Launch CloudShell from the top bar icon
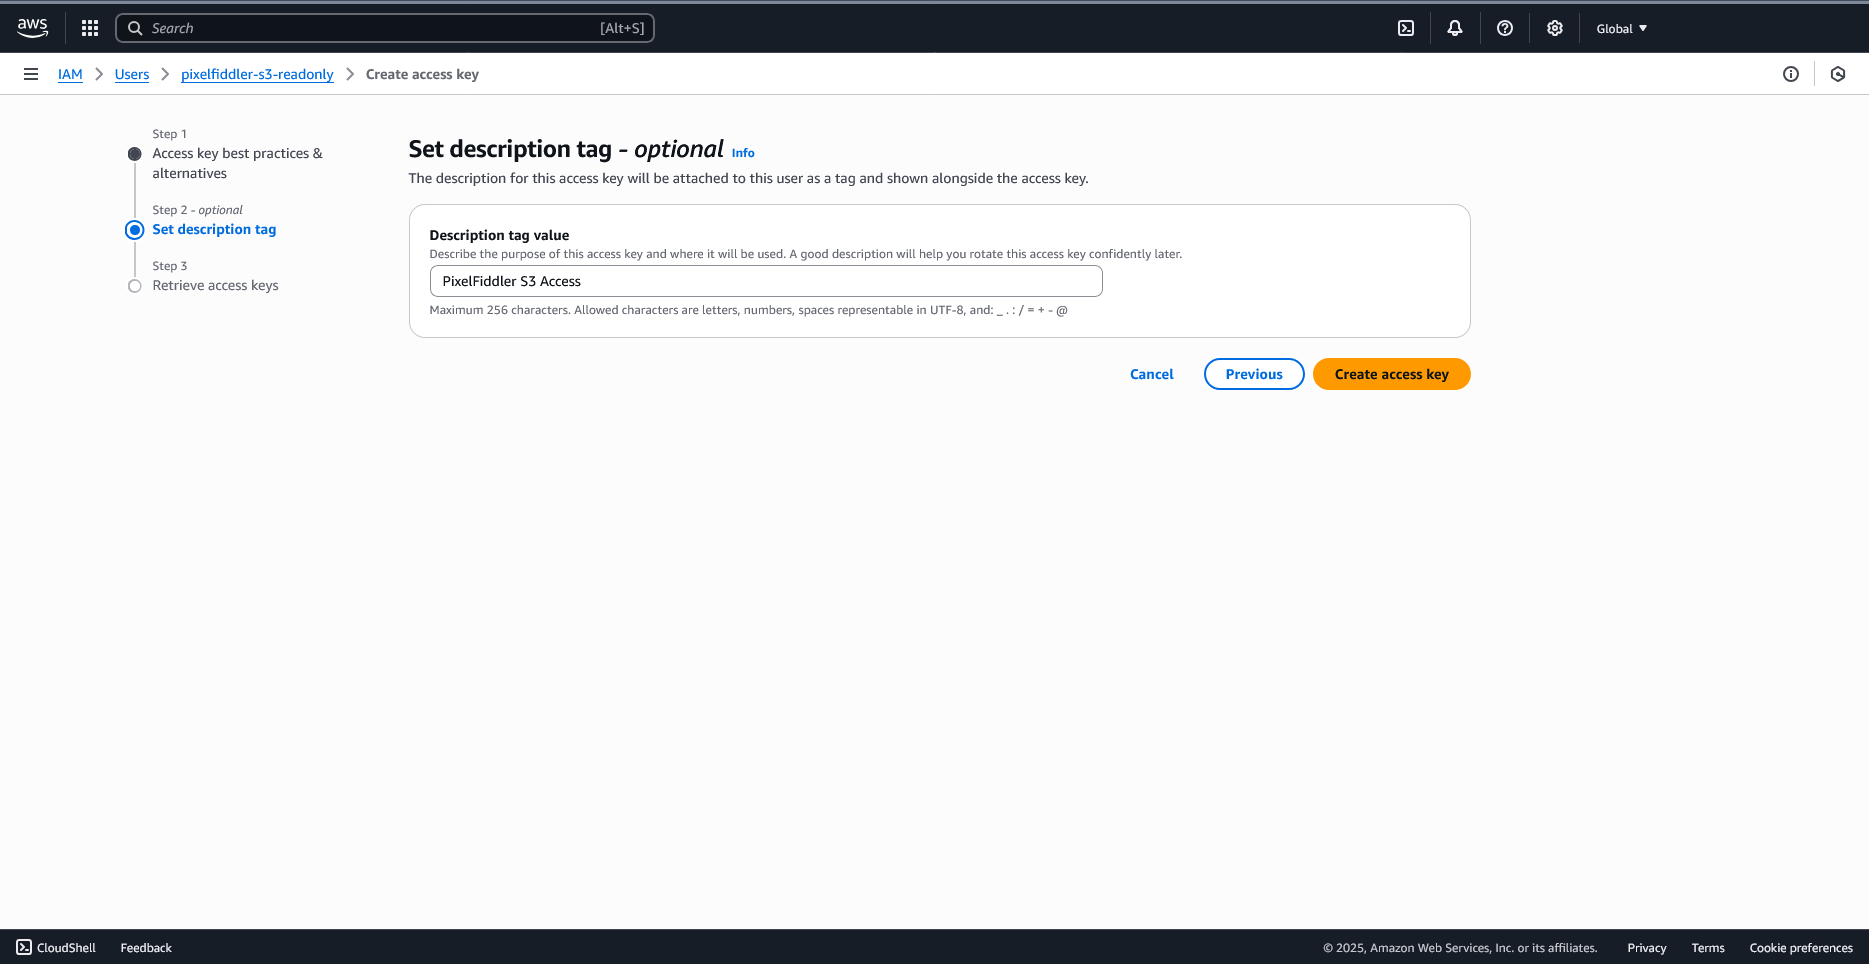 click(1406, 28)
